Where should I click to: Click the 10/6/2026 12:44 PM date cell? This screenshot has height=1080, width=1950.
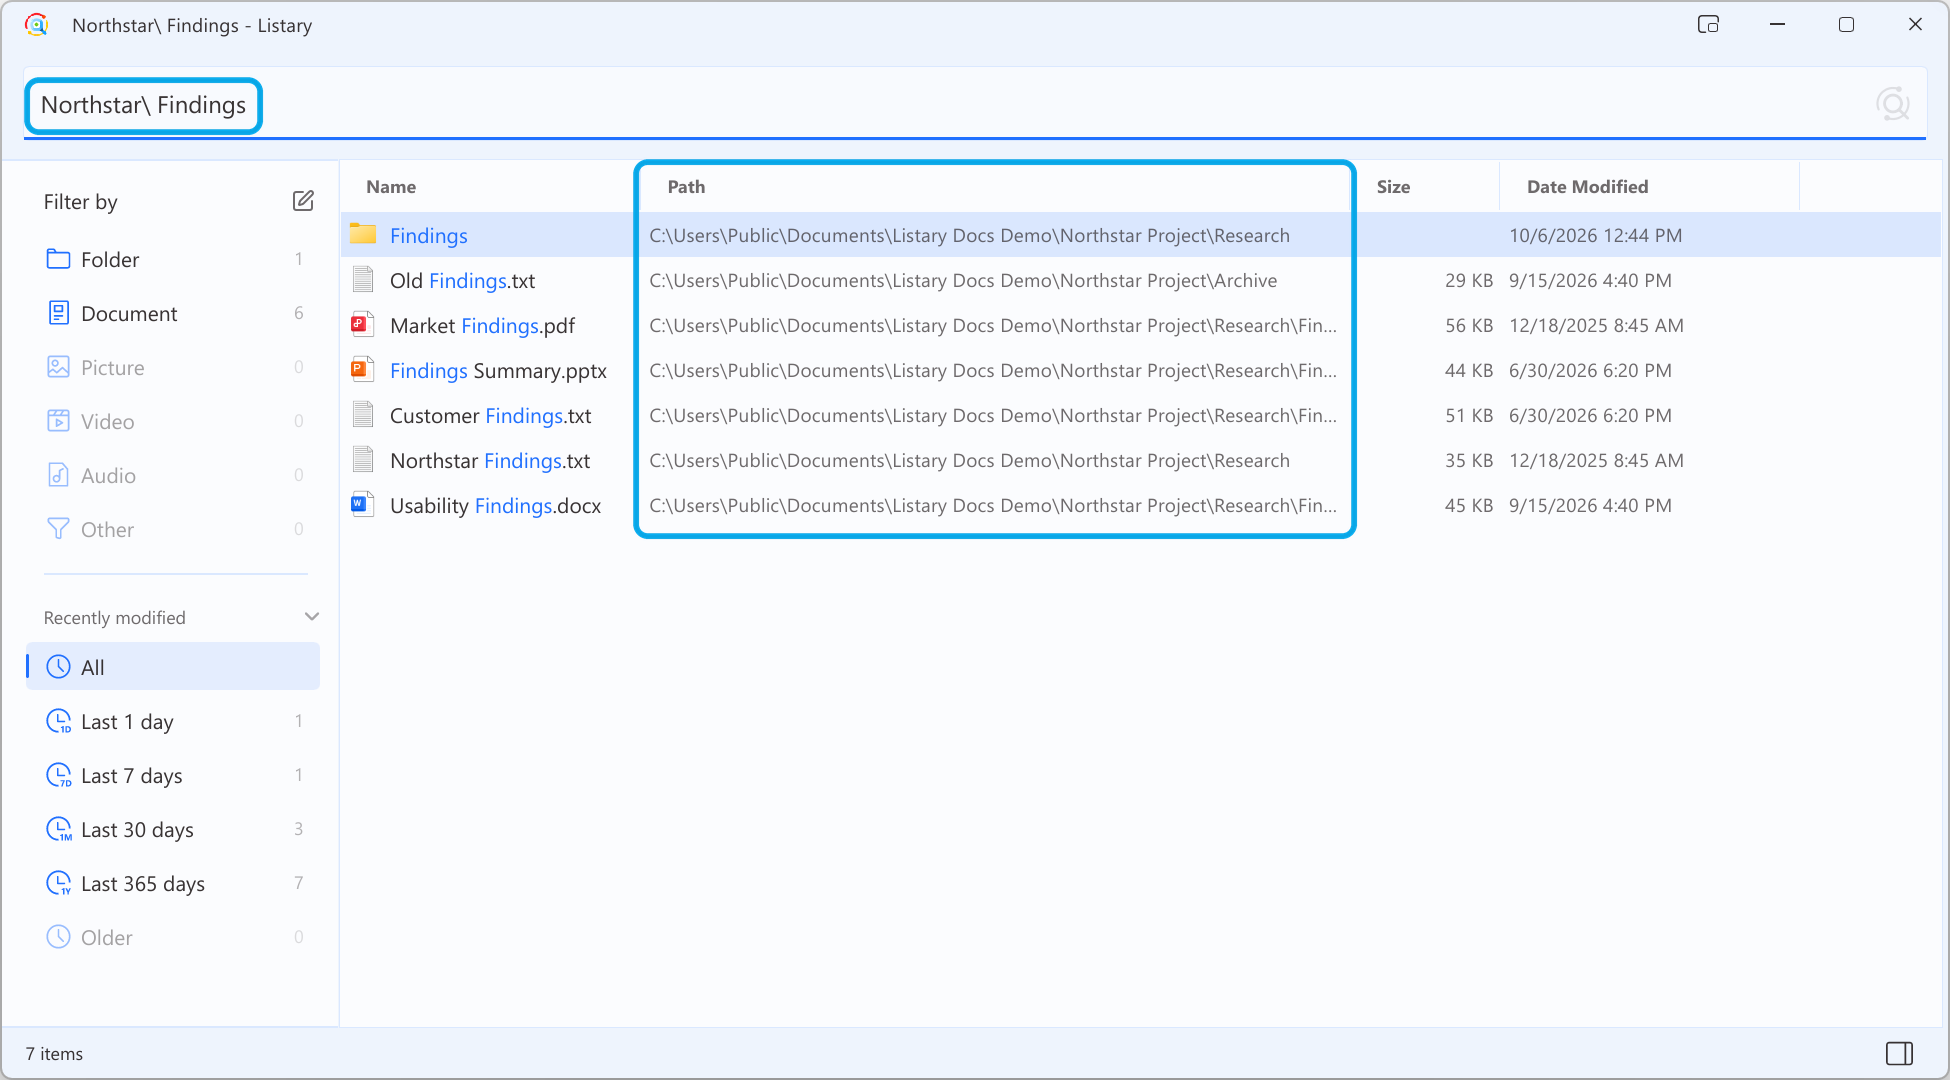click(1595, 235)
